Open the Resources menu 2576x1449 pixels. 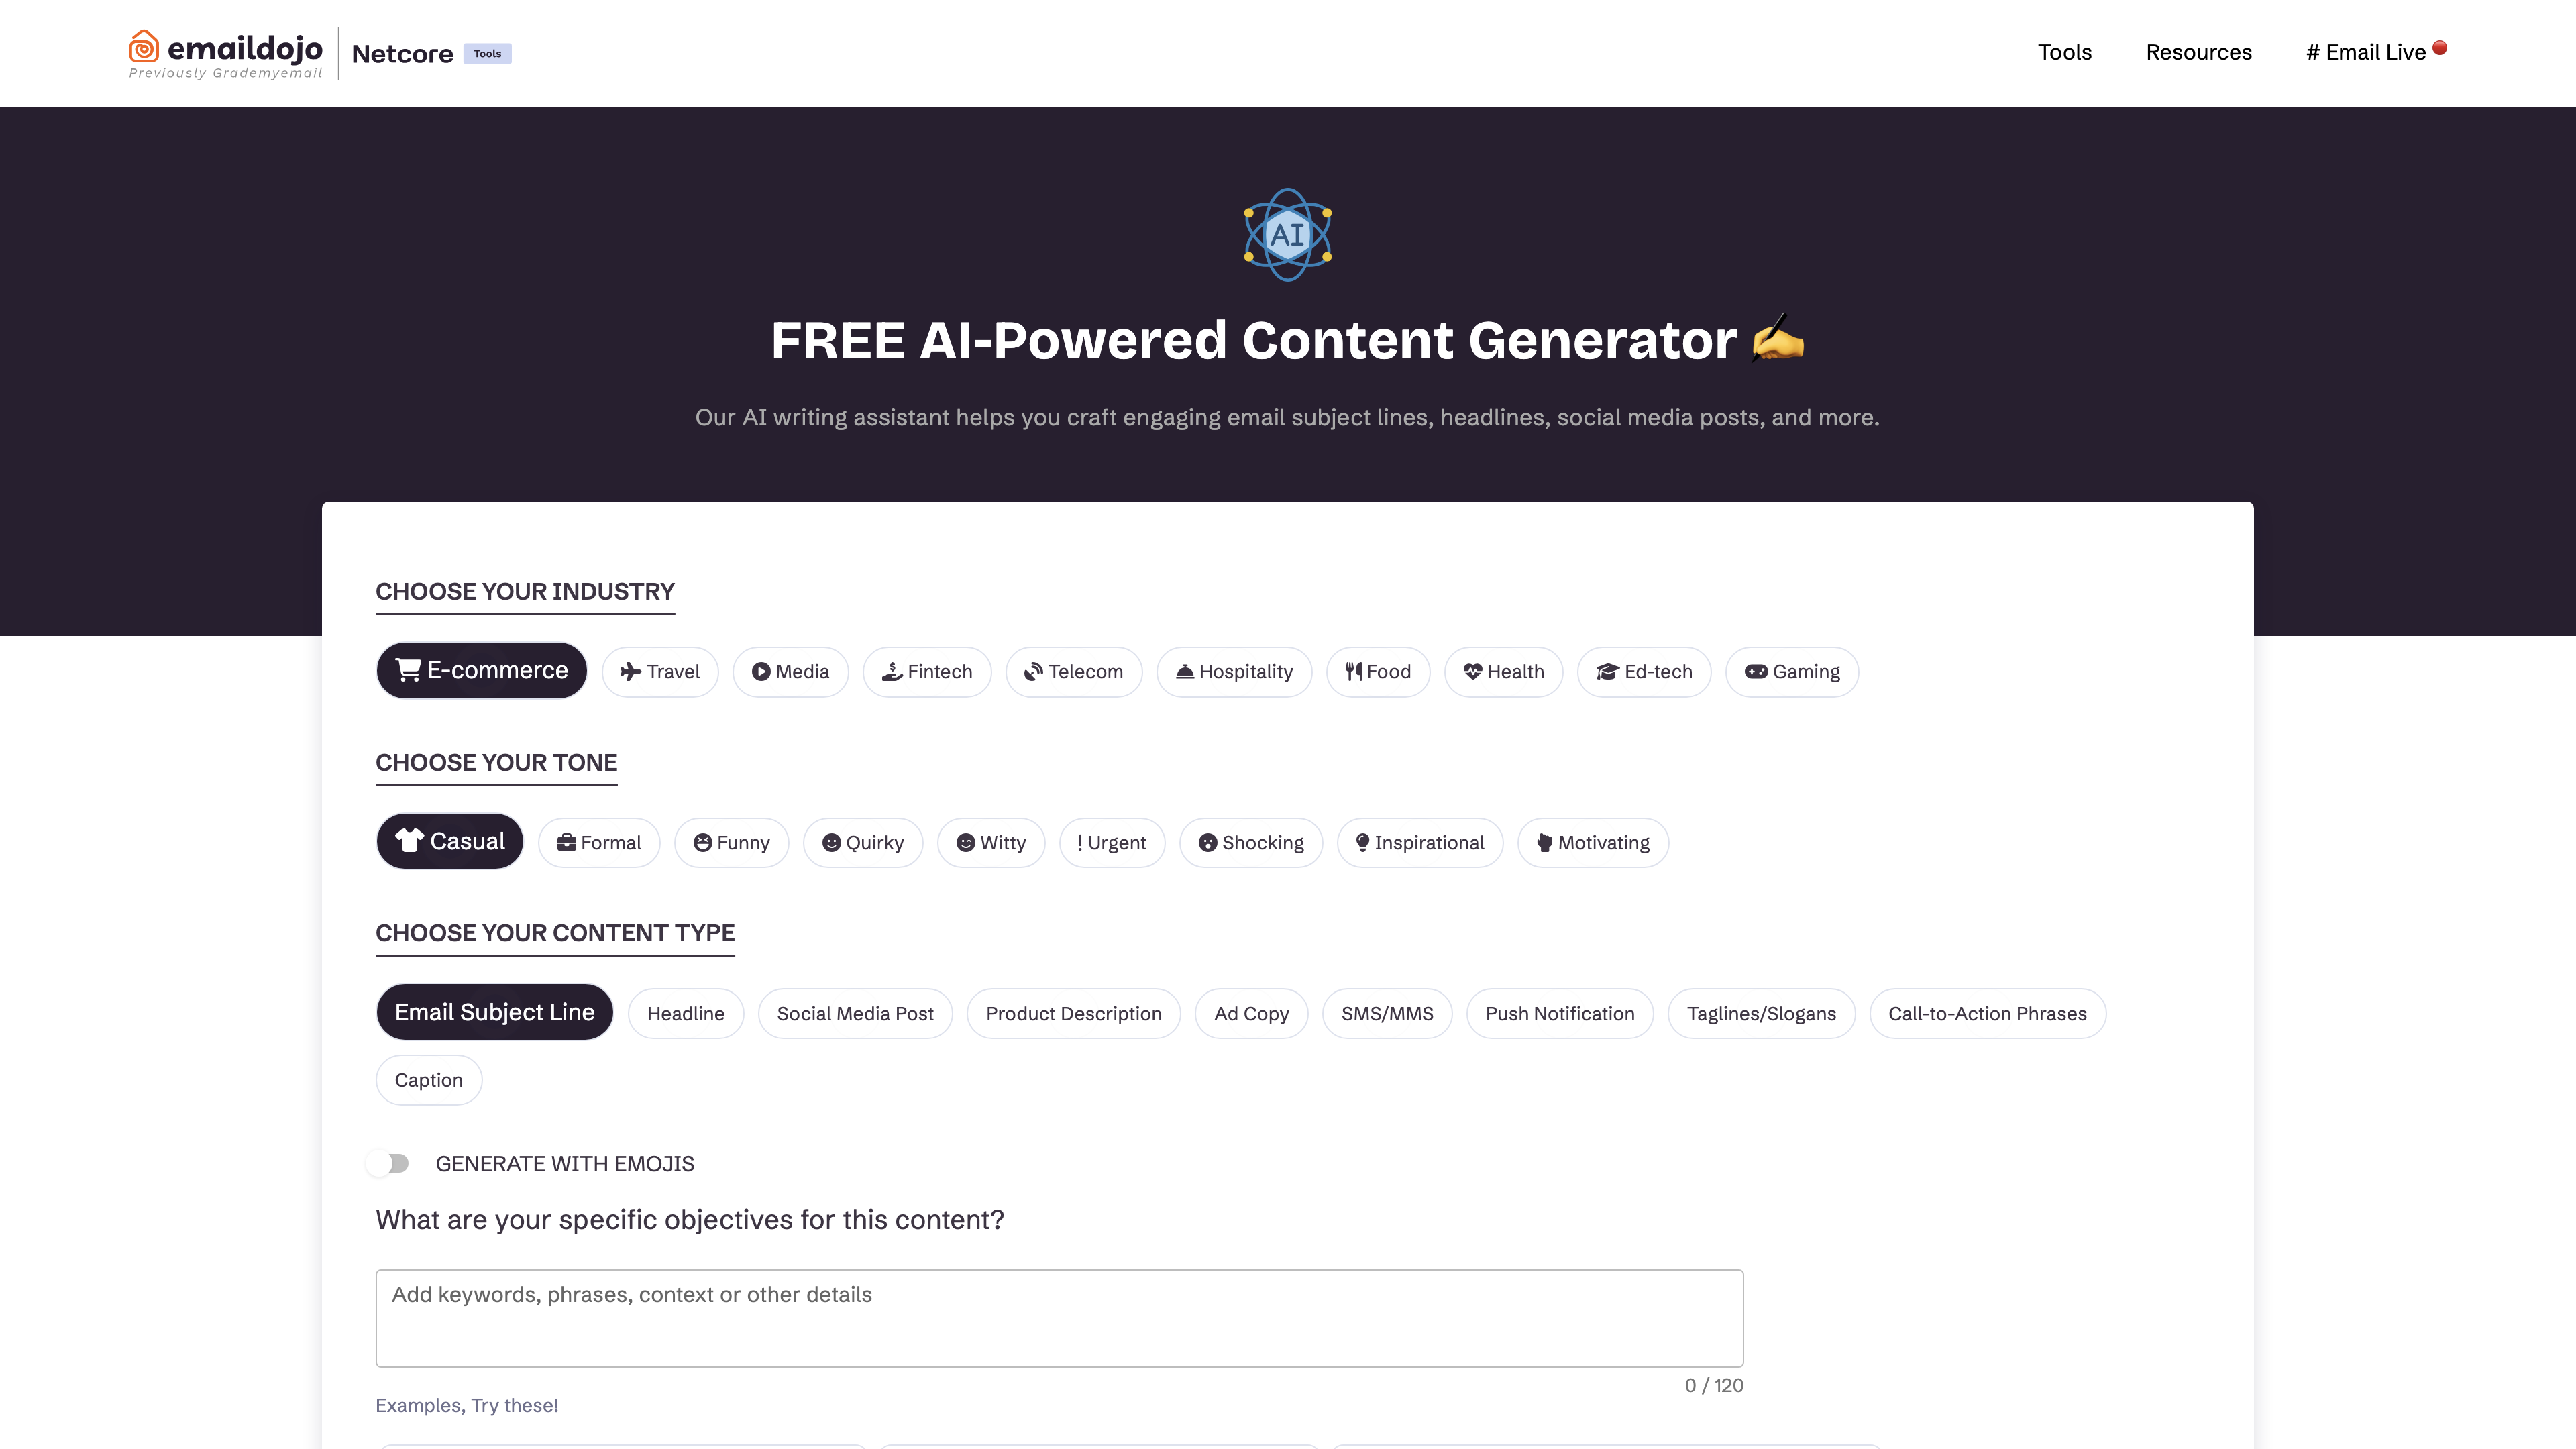pyautogui.click(x=2198, y=51)
